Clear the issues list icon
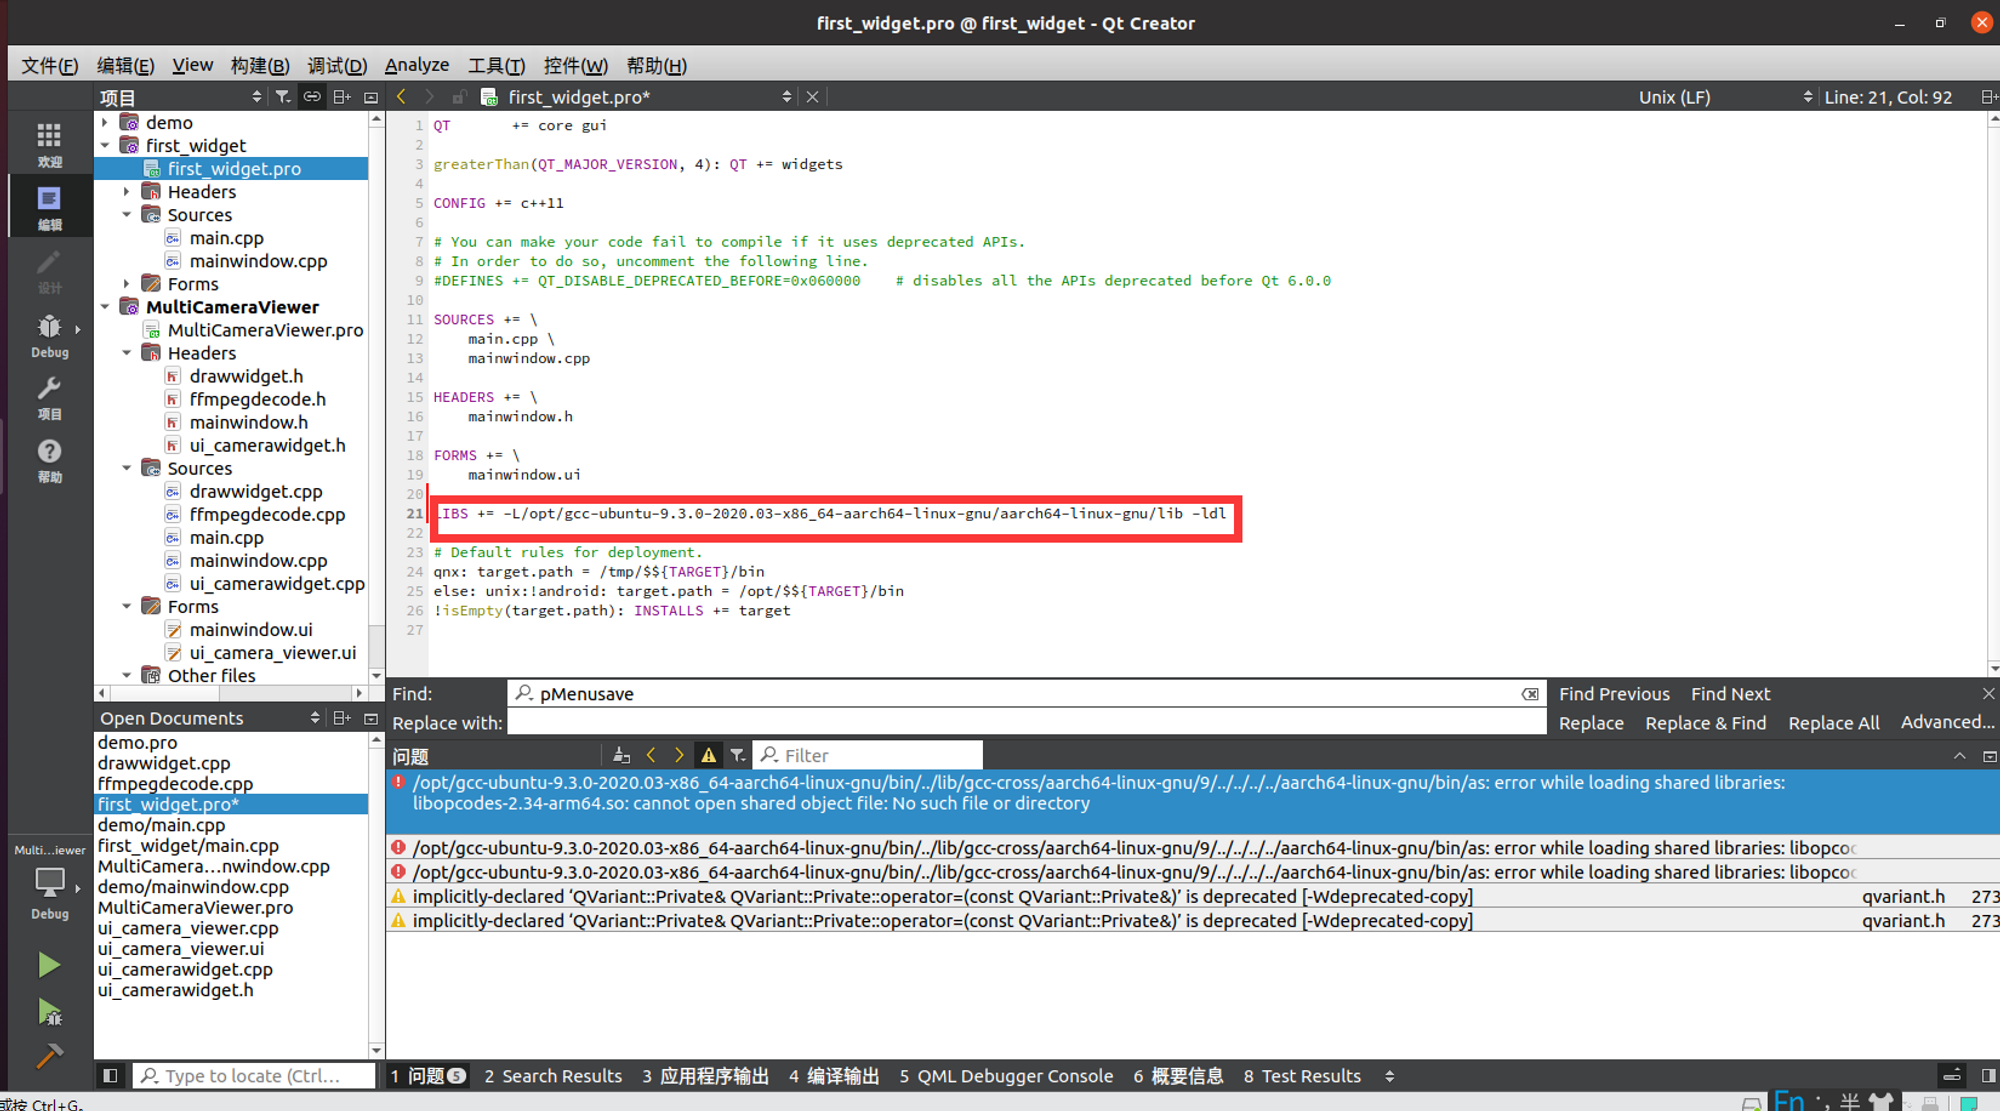This screenshot has height=1111, width=2000. coord(621,755)
